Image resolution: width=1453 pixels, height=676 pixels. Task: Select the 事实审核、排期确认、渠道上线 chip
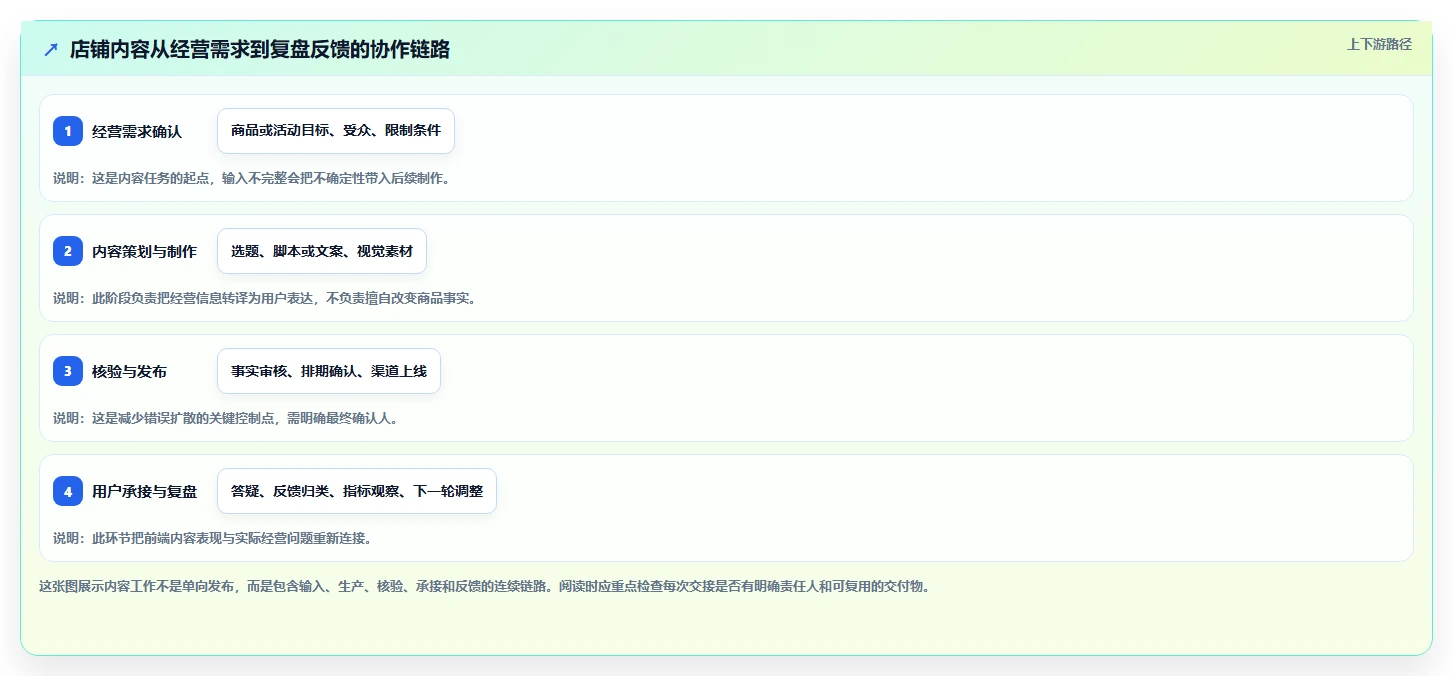329,371
